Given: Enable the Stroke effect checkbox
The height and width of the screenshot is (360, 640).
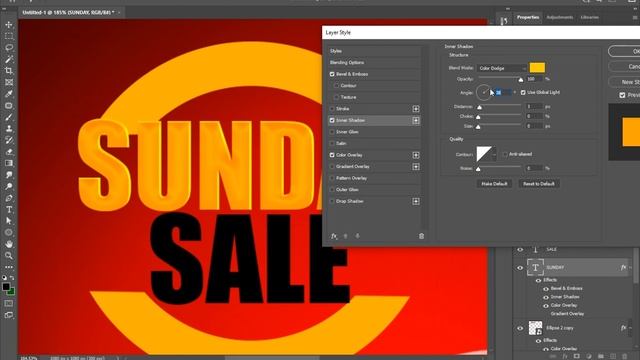Looking at the screenshot, I should coord(332,109).
